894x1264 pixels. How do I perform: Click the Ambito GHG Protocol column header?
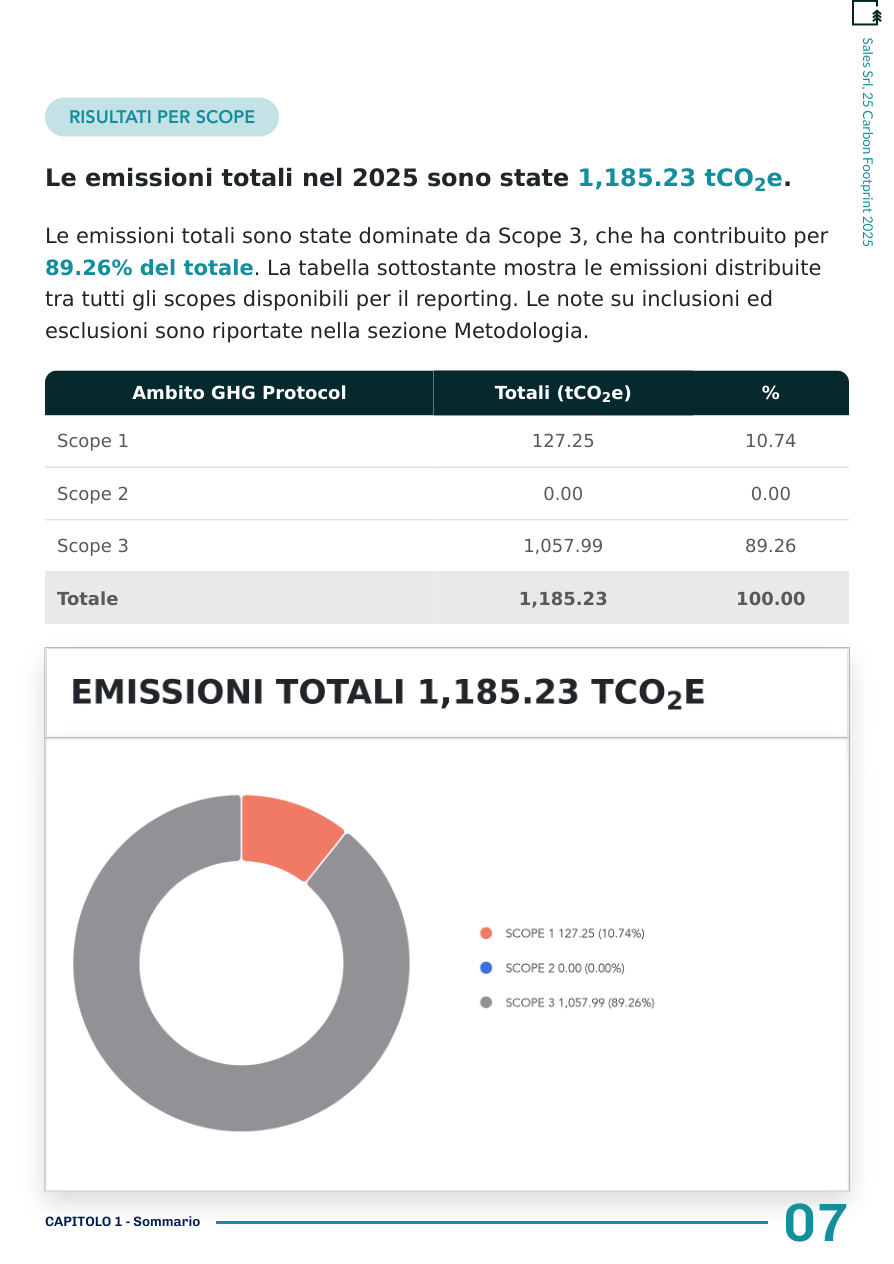[239, 393]
